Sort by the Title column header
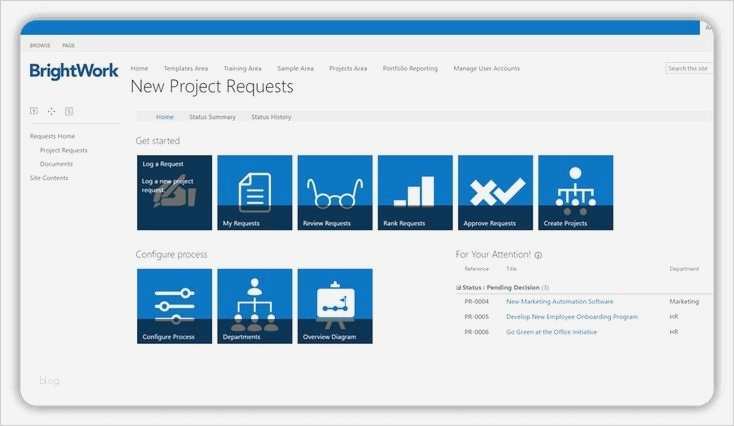Viewport: 734px width, 426px height. [x=511, y=269]
